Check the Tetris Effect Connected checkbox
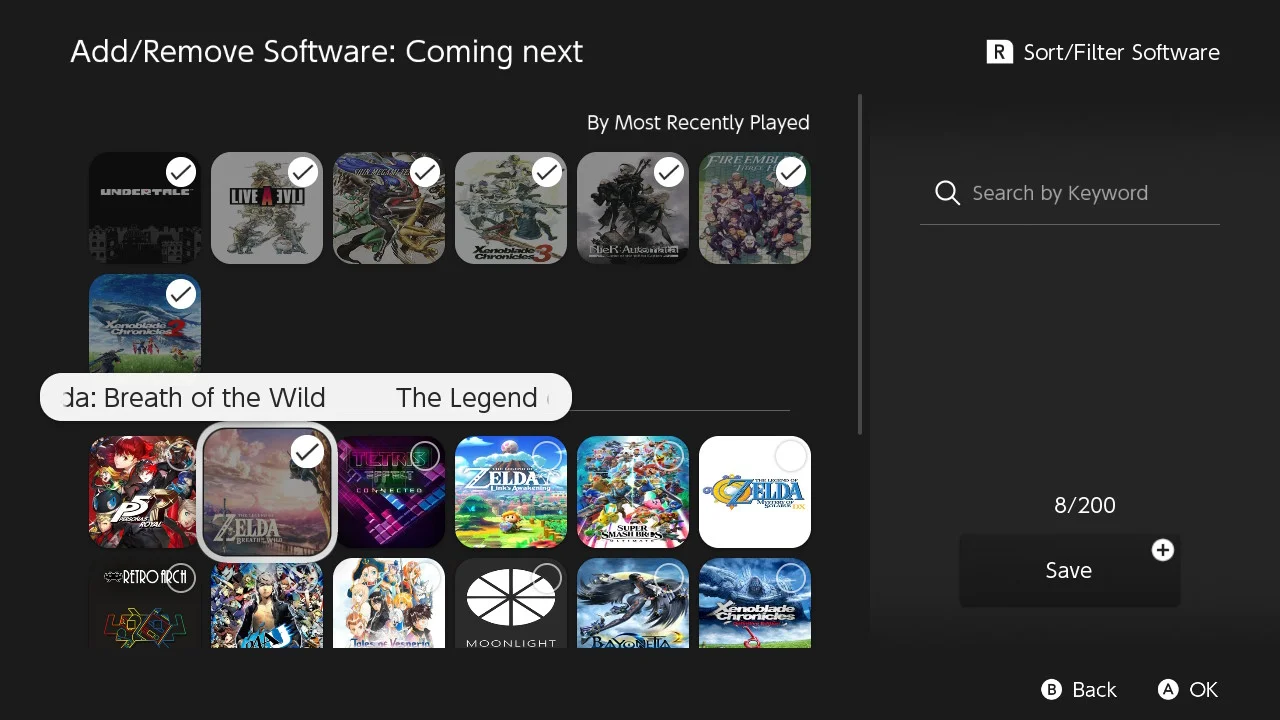This screenshot has height=720, width=1280. [x=425, y=456]
